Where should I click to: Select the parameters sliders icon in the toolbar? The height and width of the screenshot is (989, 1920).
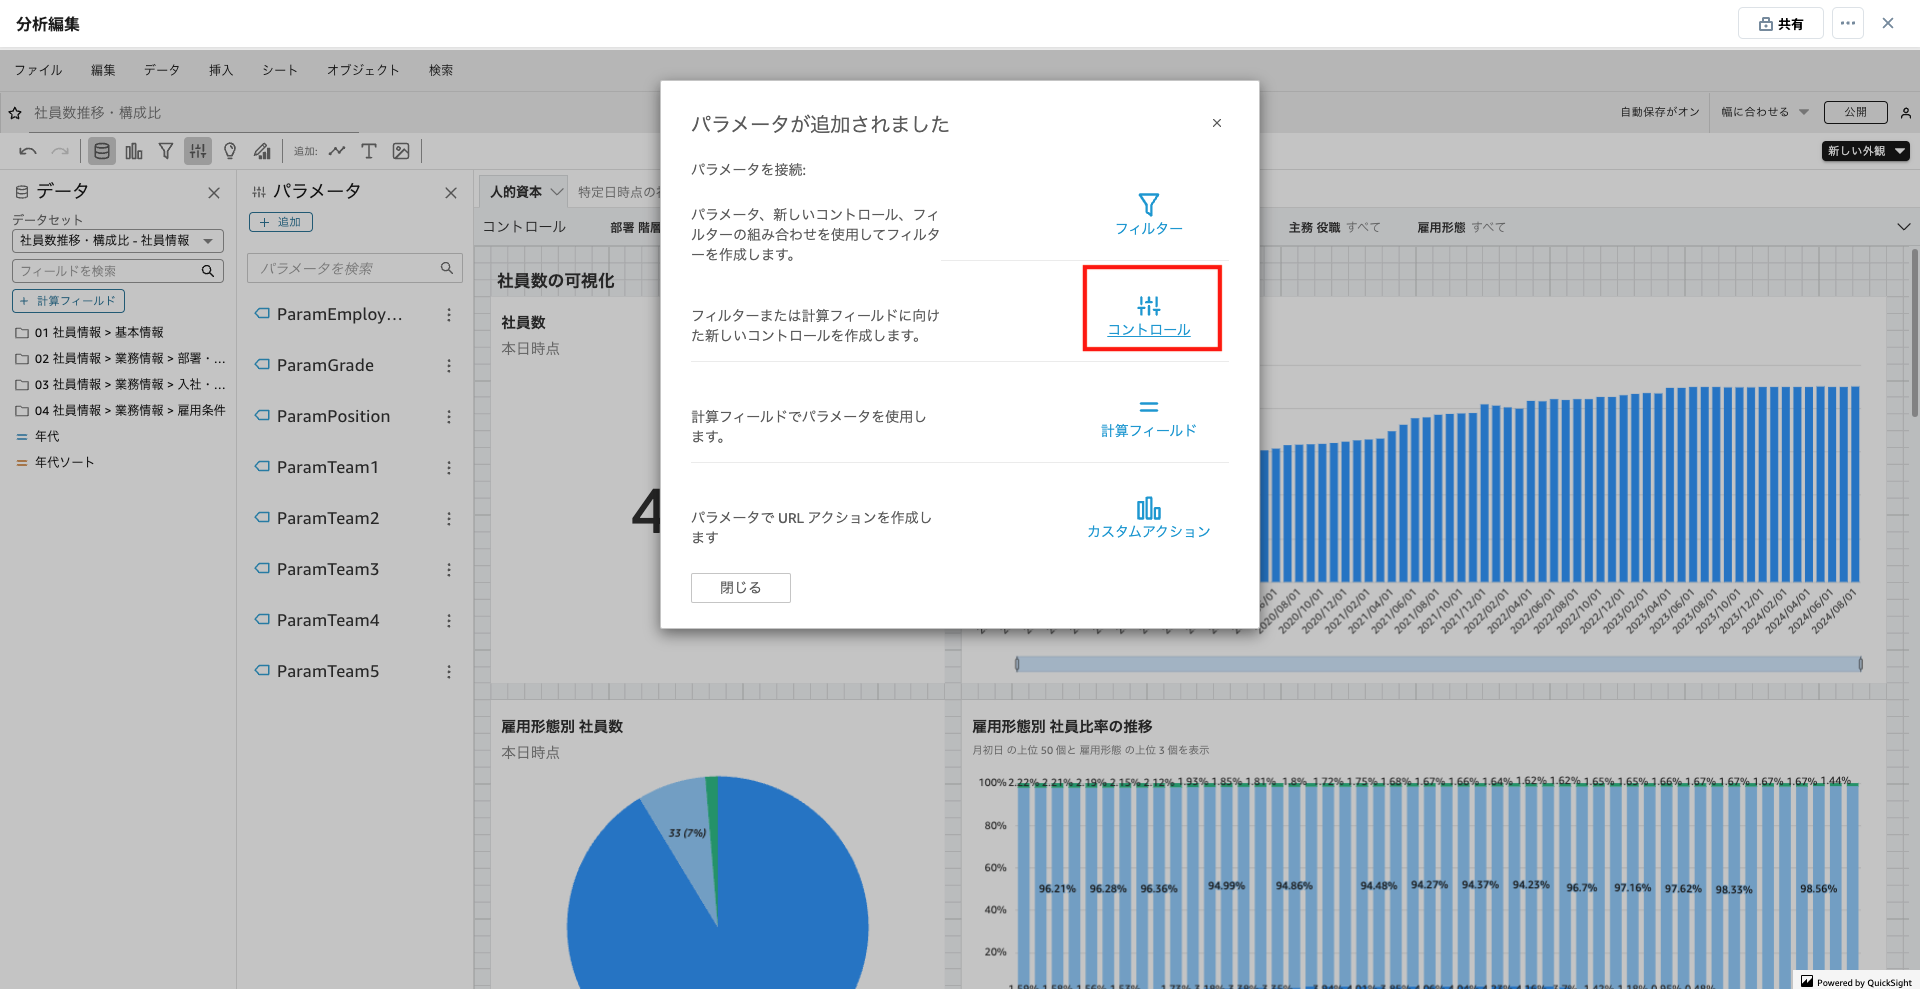coord(197,151)
